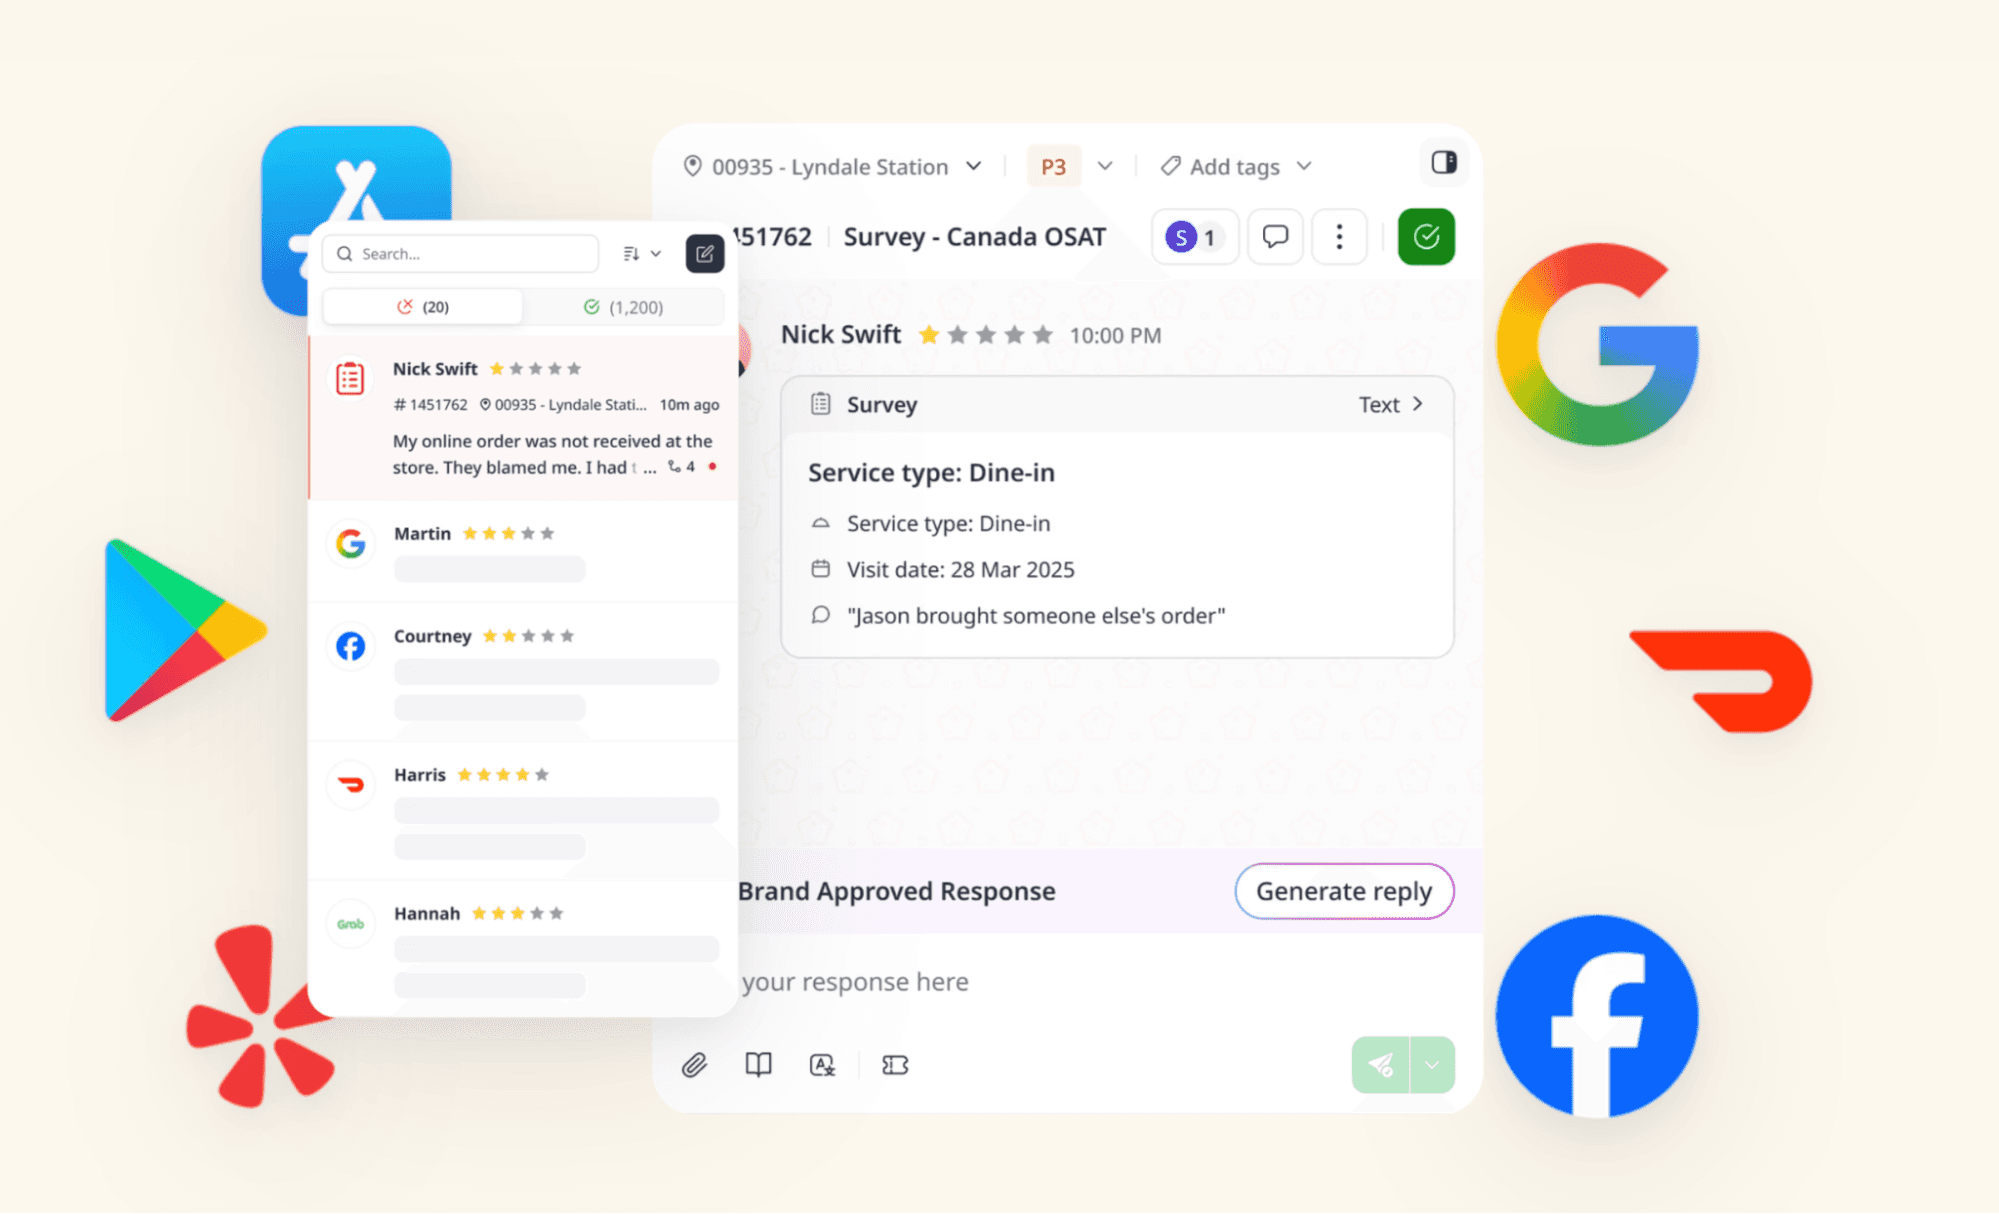1999x1214 pixels.
Task: Mark the review resolved with the green checkmark
Action: click(x=1425, y=237)
